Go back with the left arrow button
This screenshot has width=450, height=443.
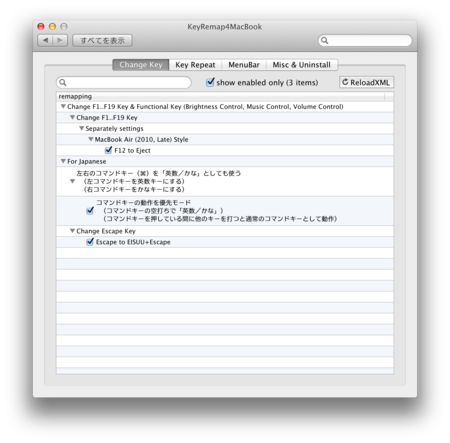45,40
